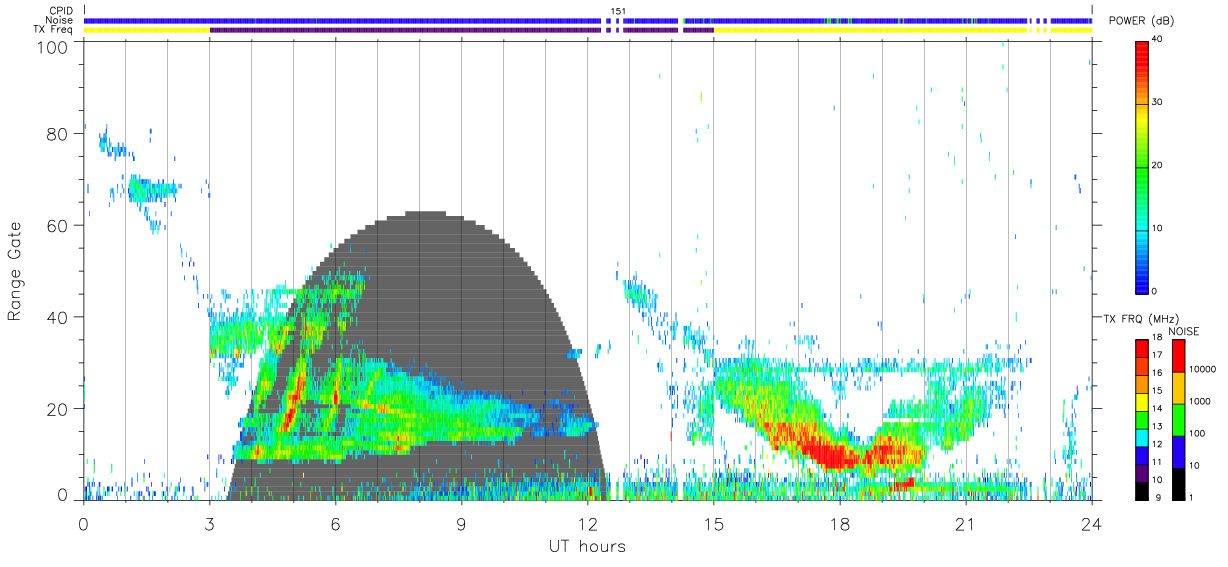1228x567 pixels.
Task: Select the black 9-10 MHz frequency swatch
Action: point(1141,490)
